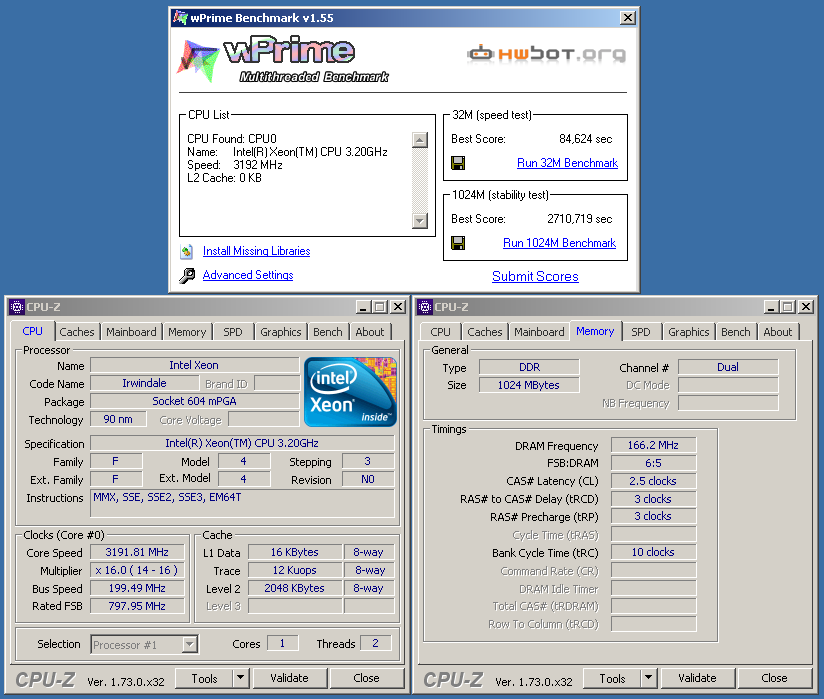The height and width of the screenshot is (699, 824).
Task: Switch to Caches tab in right CPU-Z
Action: coord(485,332)
